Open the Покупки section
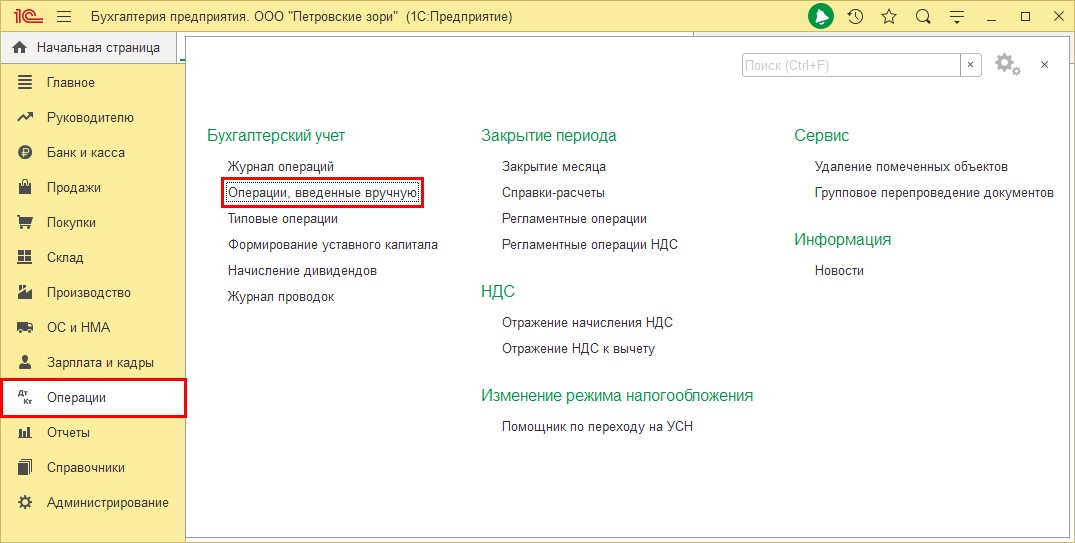This screenshot has width=1075, height=543. (93, 222)
